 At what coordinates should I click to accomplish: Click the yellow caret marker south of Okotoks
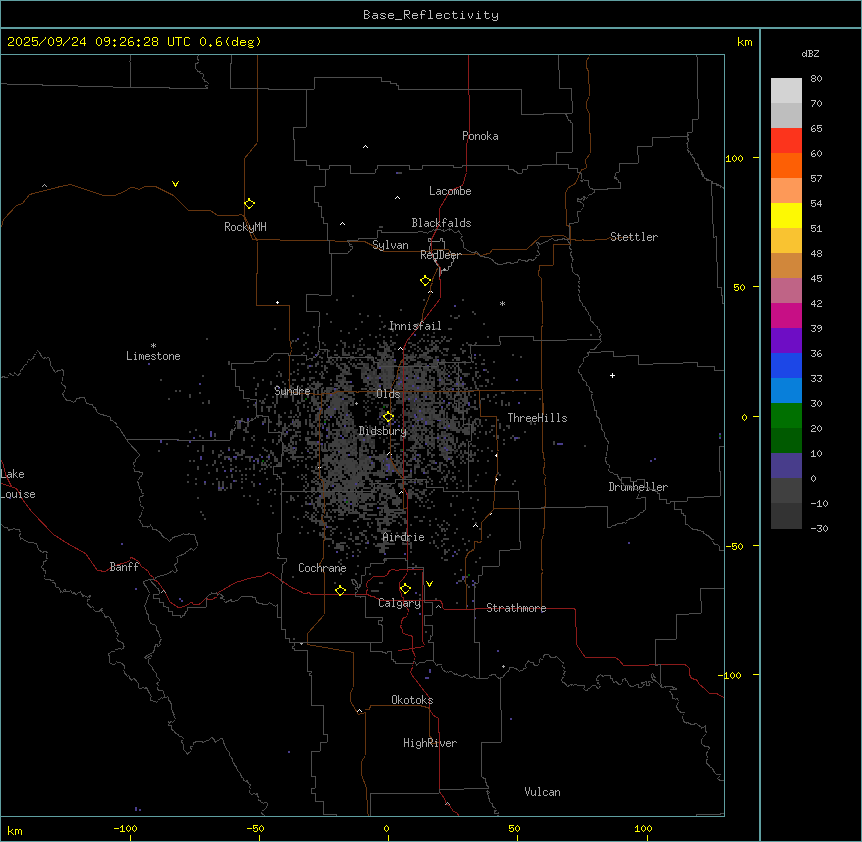359,711
